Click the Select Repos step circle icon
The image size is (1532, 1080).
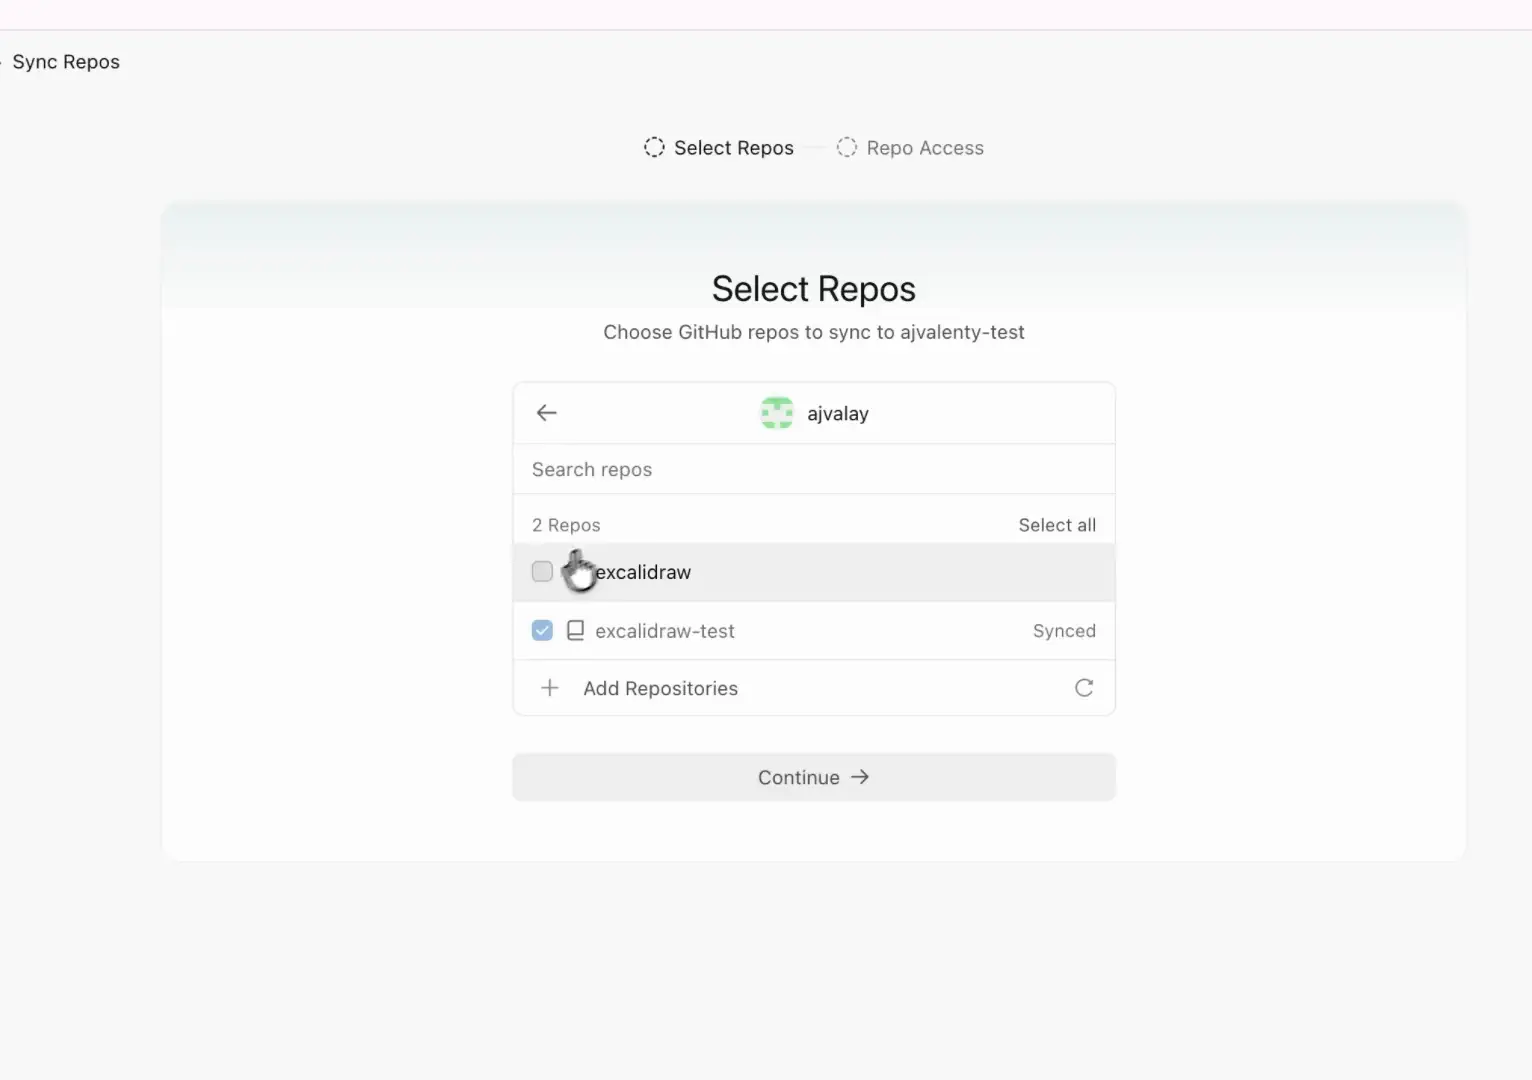[x=654, y=148]
